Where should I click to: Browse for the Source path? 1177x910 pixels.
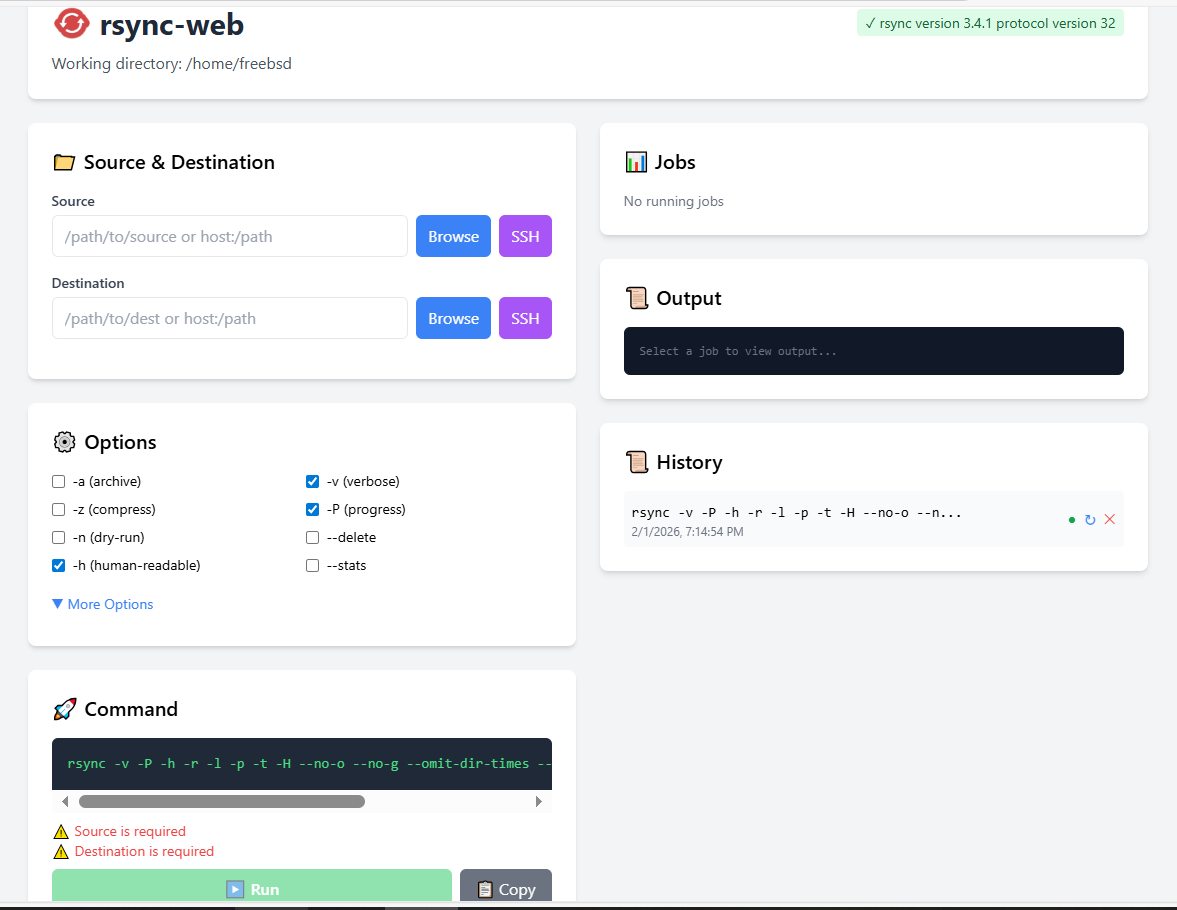click(453, 237)
